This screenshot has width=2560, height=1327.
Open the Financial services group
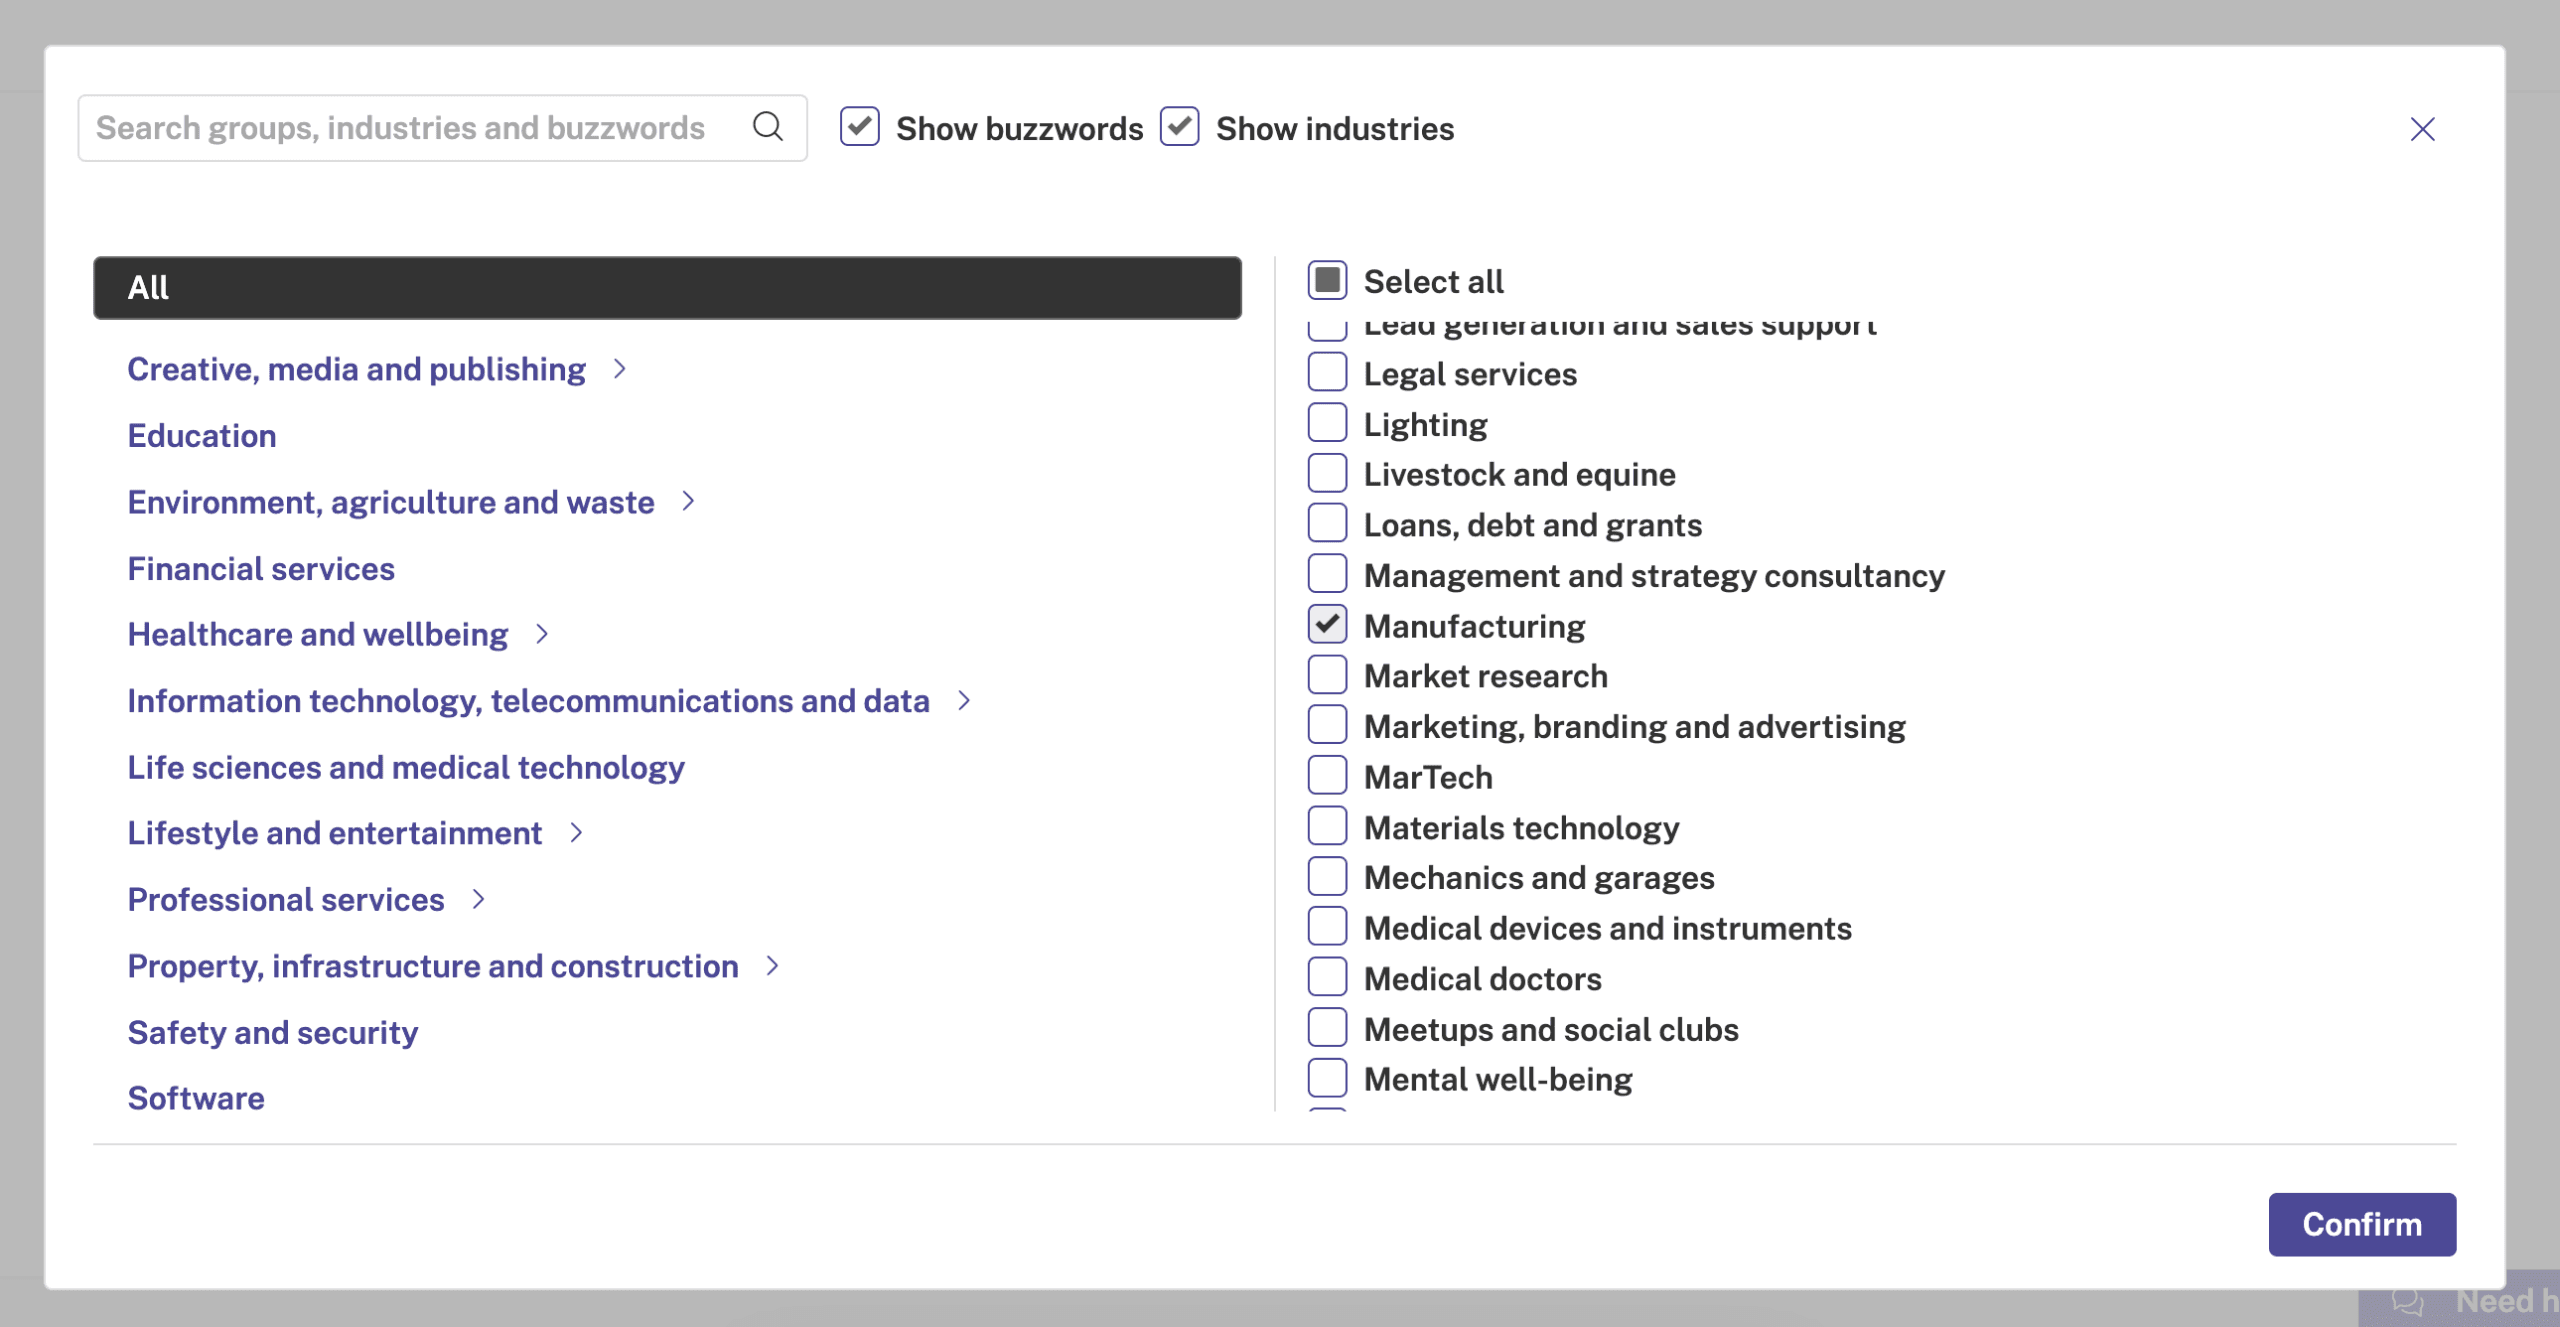point(261,569)
